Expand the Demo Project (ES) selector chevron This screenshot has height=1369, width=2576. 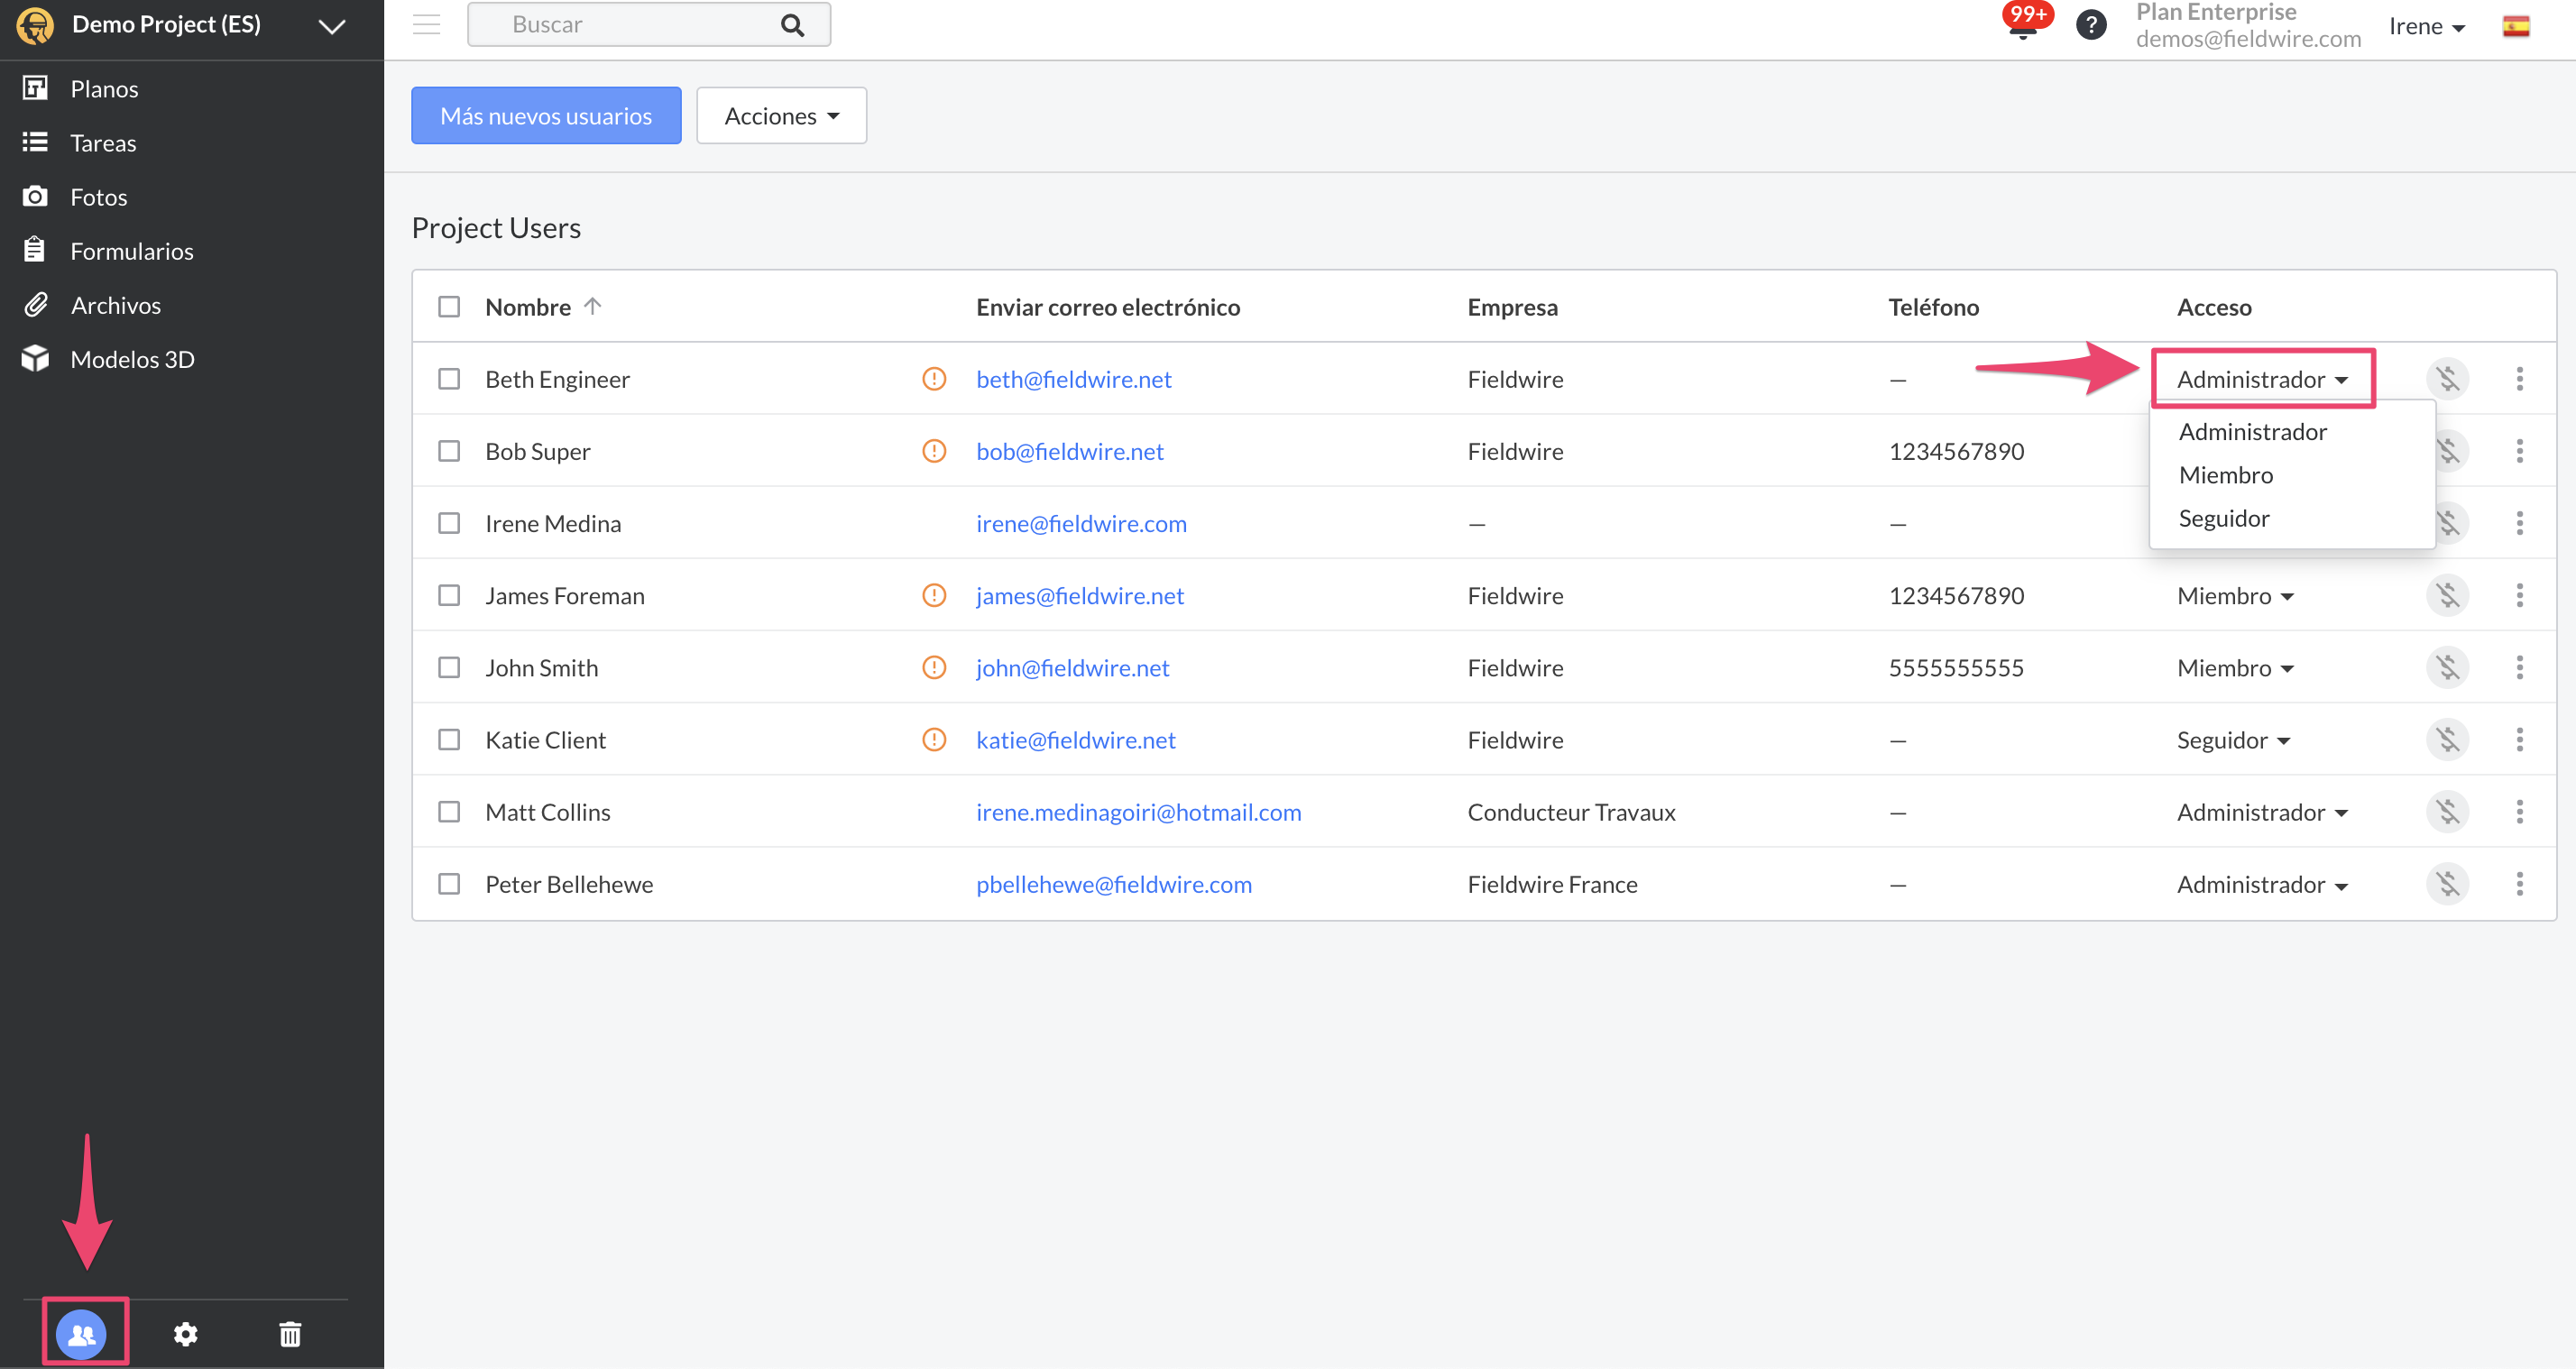332,26
